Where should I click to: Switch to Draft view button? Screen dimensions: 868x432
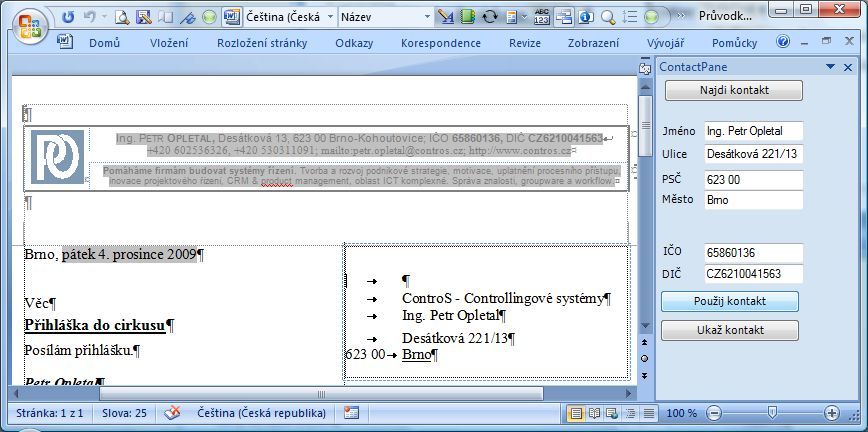(x=647, y=413)
